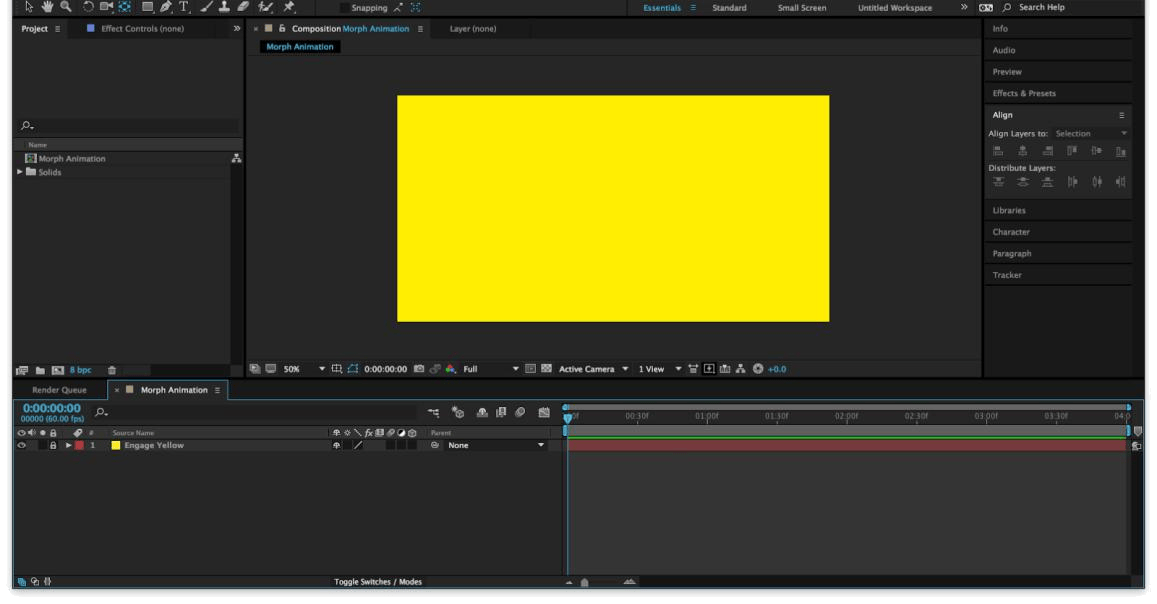Viewport: 1157px width, 604px height.
Task: Open the 50% magnification dropdown
Action: tap(305, 369)
